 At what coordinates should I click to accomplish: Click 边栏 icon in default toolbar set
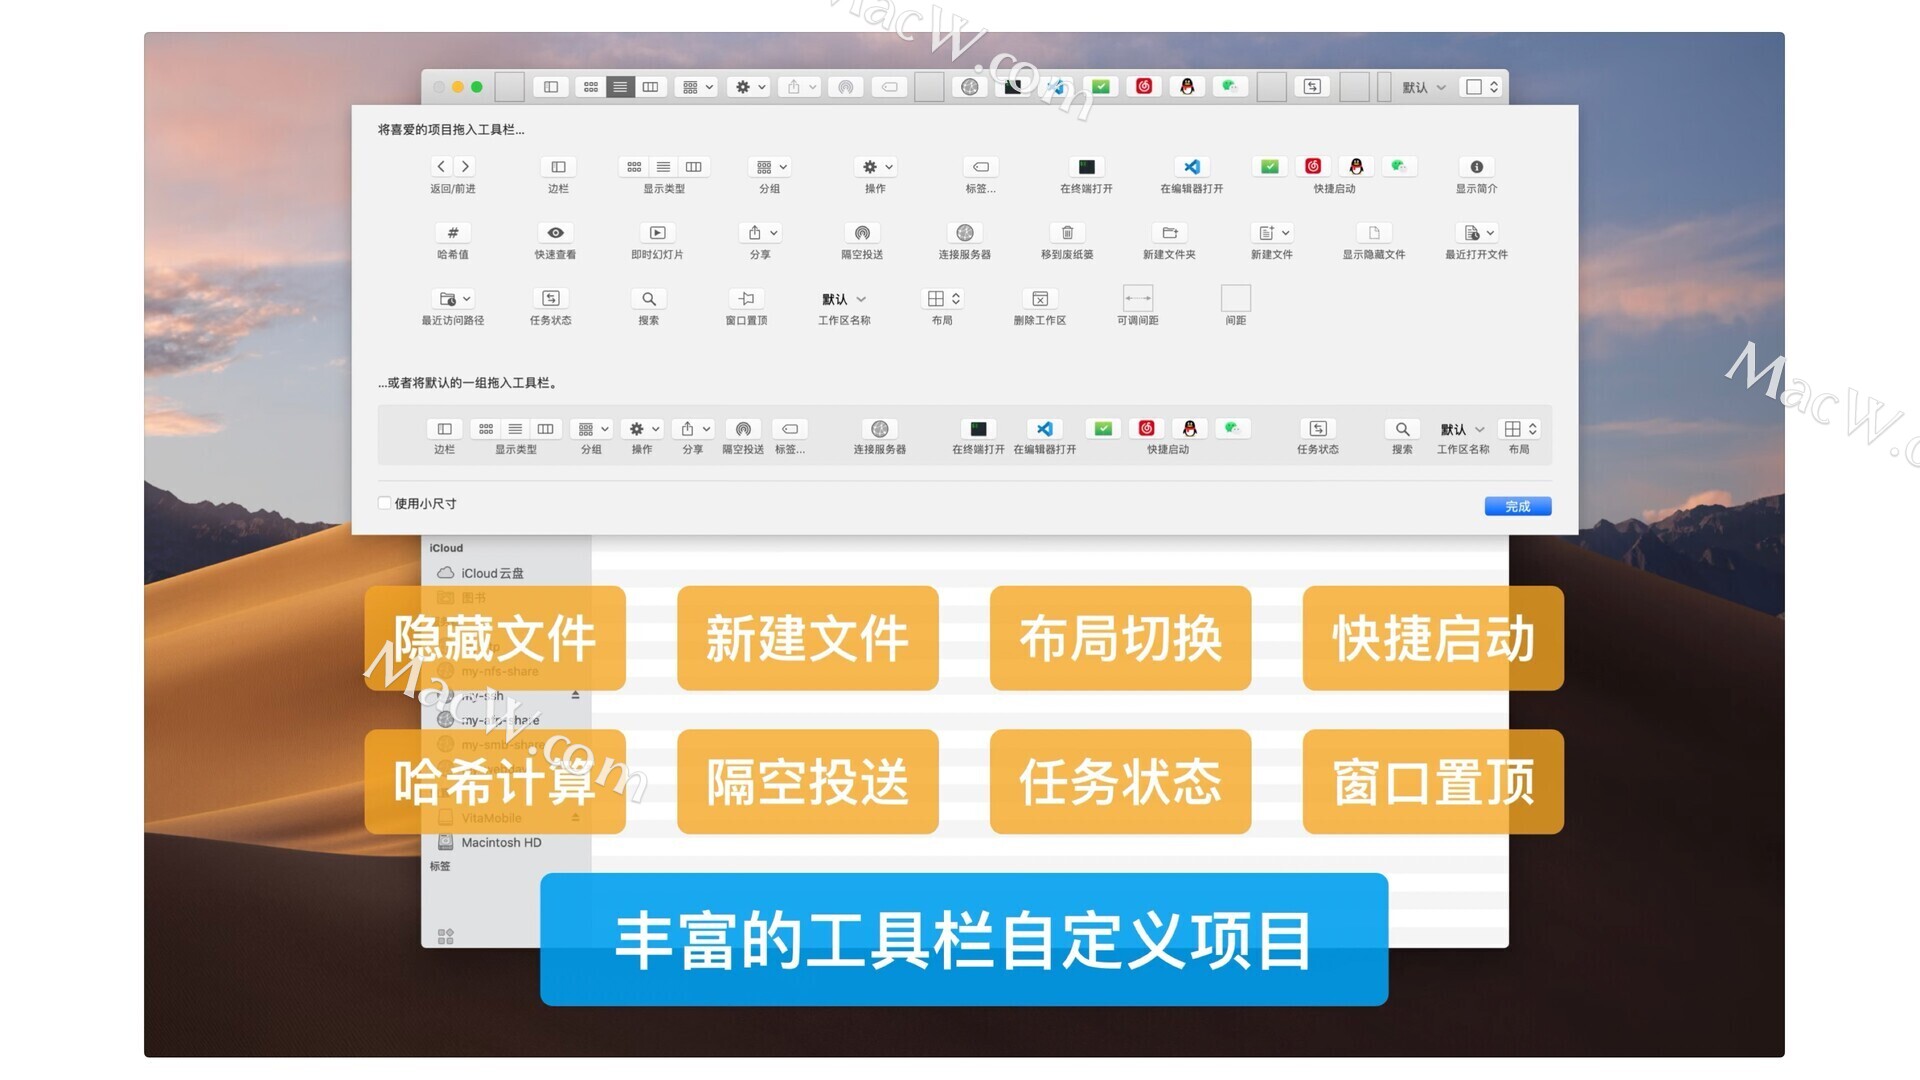[x=444, y=428]
